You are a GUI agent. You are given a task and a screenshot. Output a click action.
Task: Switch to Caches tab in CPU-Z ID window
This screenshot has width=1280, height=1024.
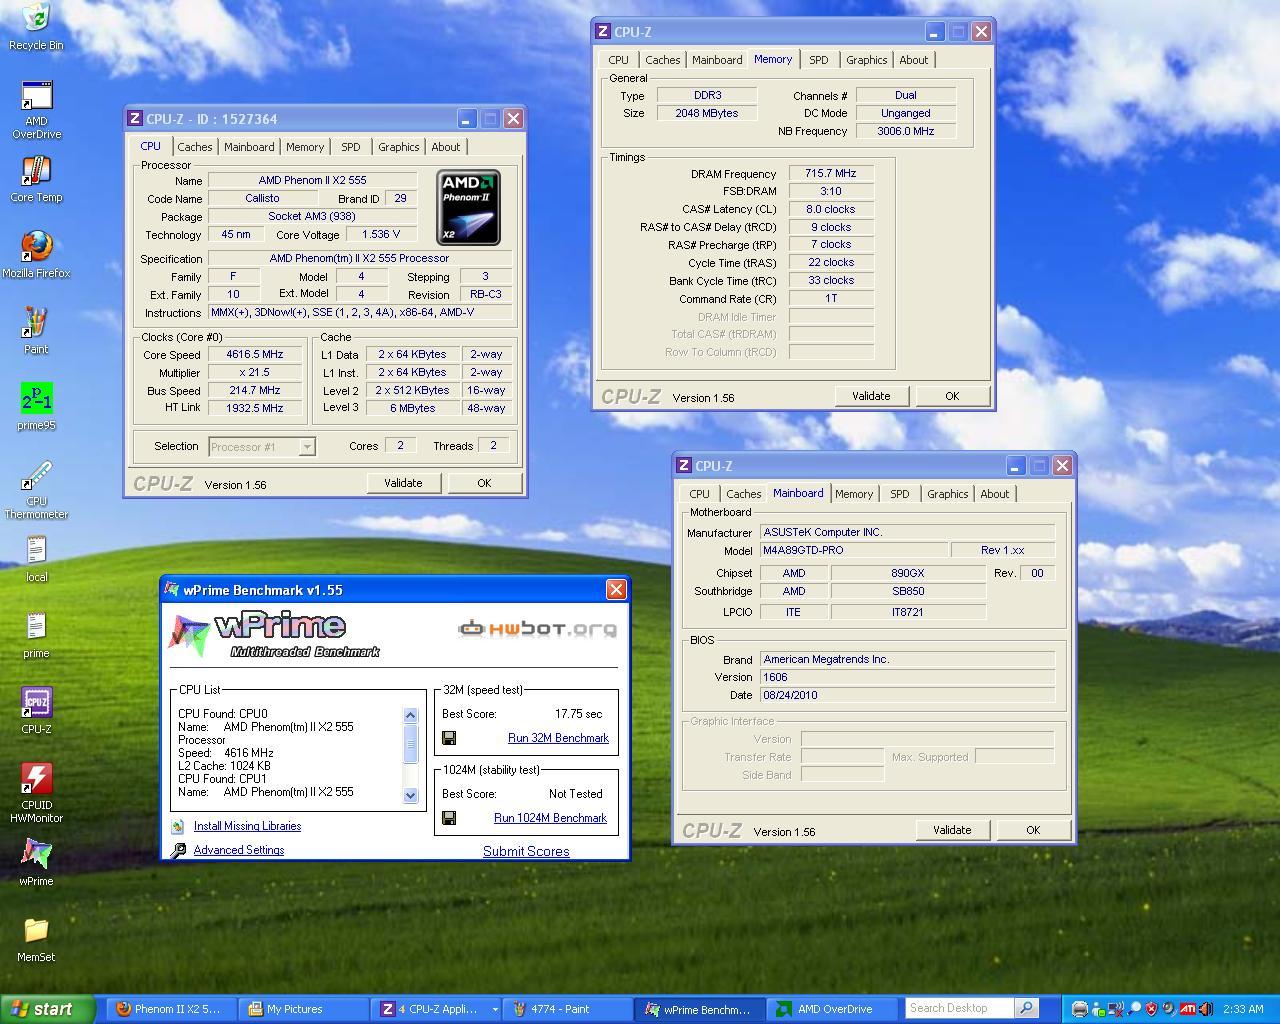194,147
